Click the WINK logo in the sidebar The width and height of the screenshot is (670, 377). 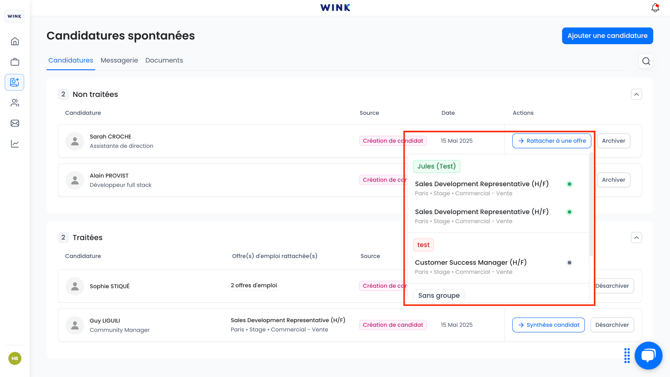point(15,16)
